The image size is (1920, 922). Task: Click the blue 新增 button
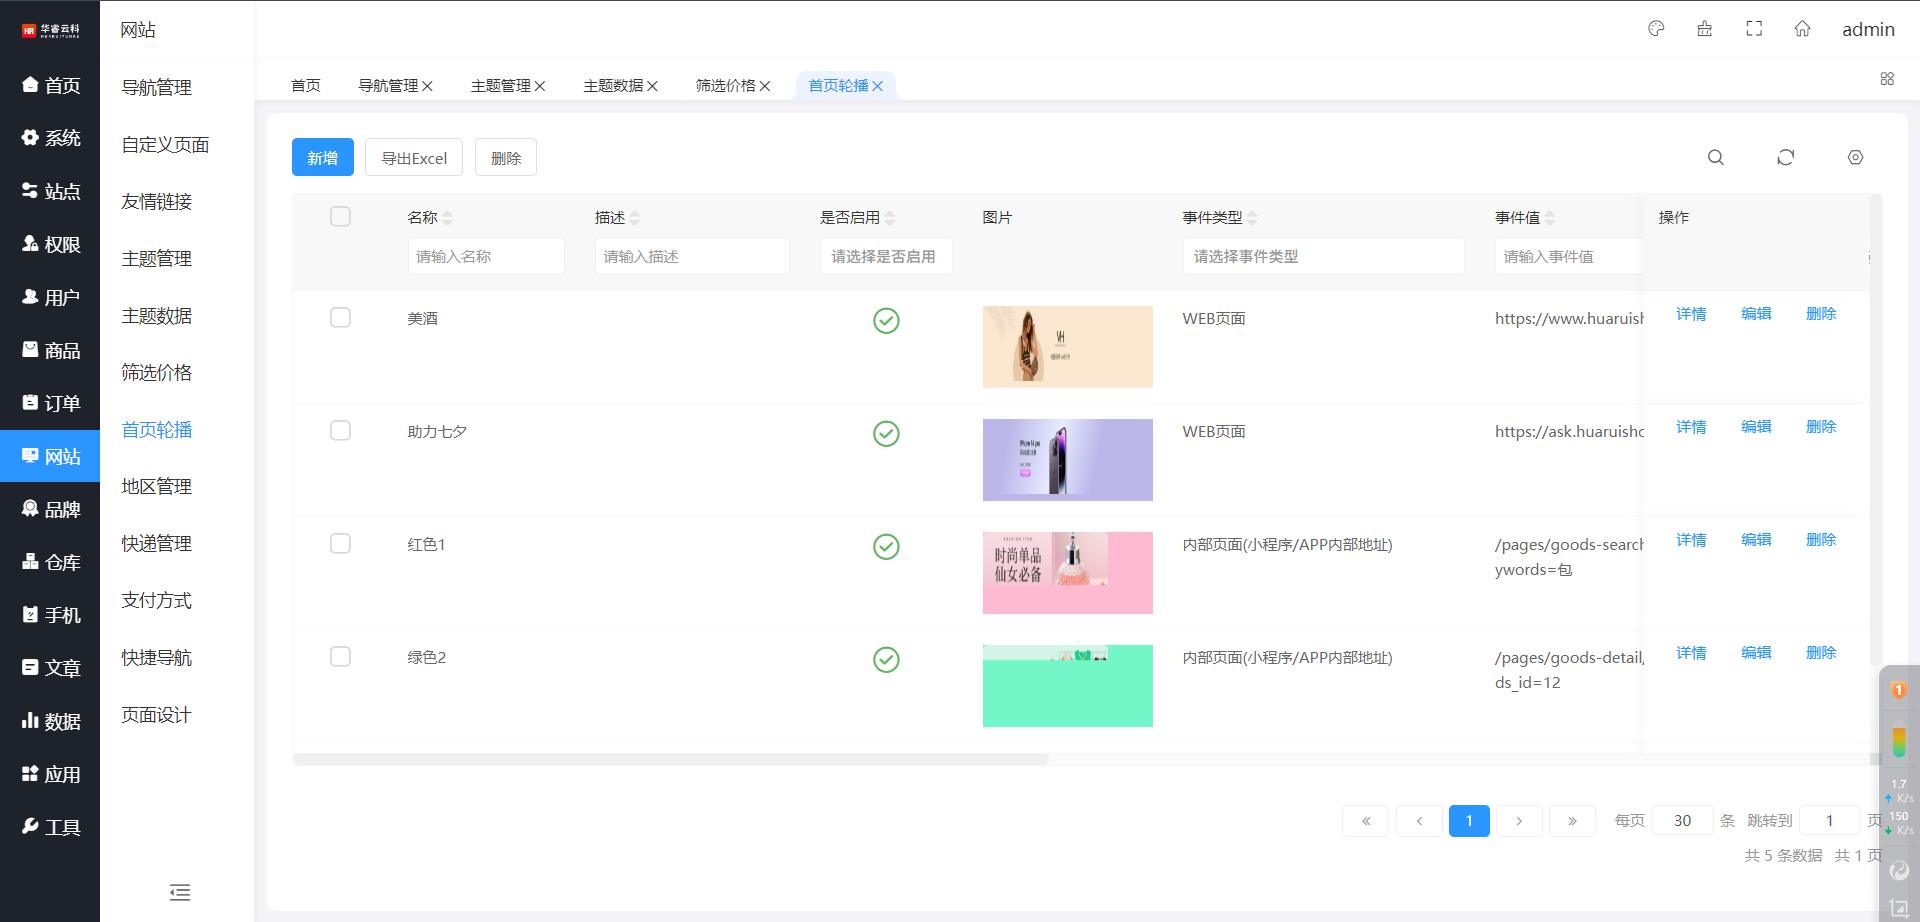click(322, 158)
